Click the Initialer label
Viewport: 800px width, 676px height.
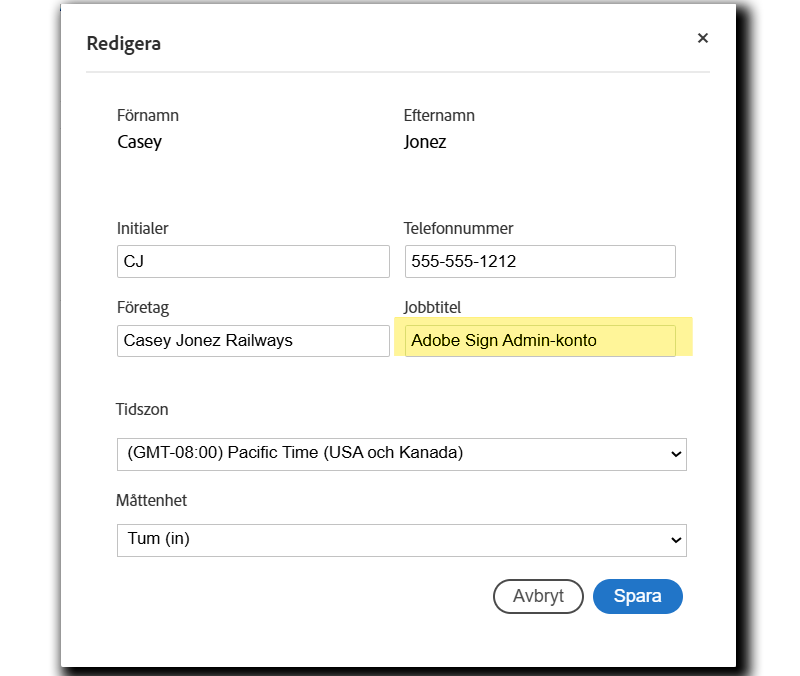(142, 229)
